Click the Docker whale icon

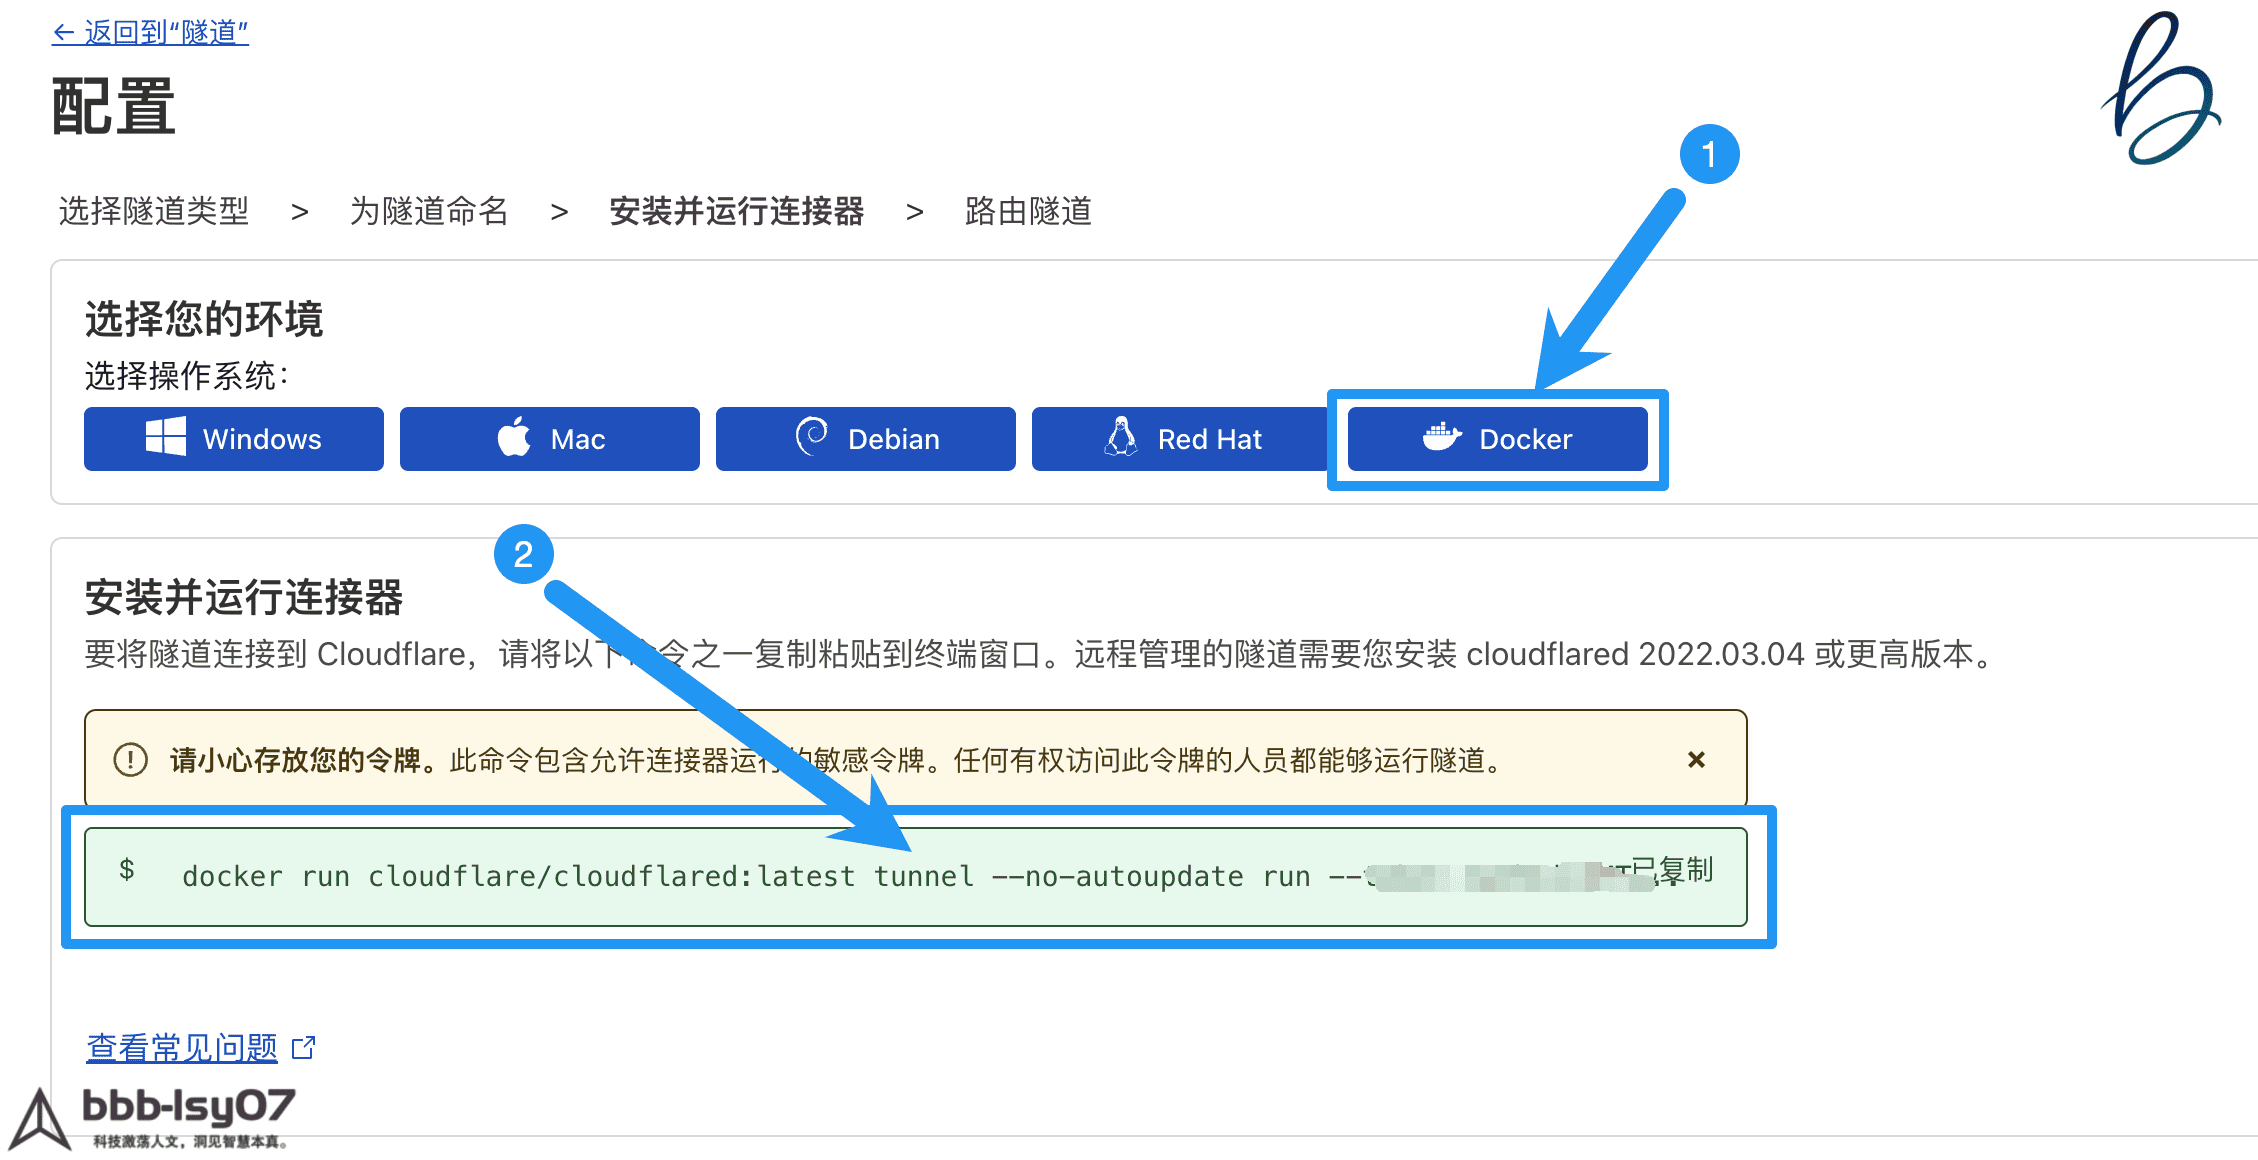point(1442,437)
